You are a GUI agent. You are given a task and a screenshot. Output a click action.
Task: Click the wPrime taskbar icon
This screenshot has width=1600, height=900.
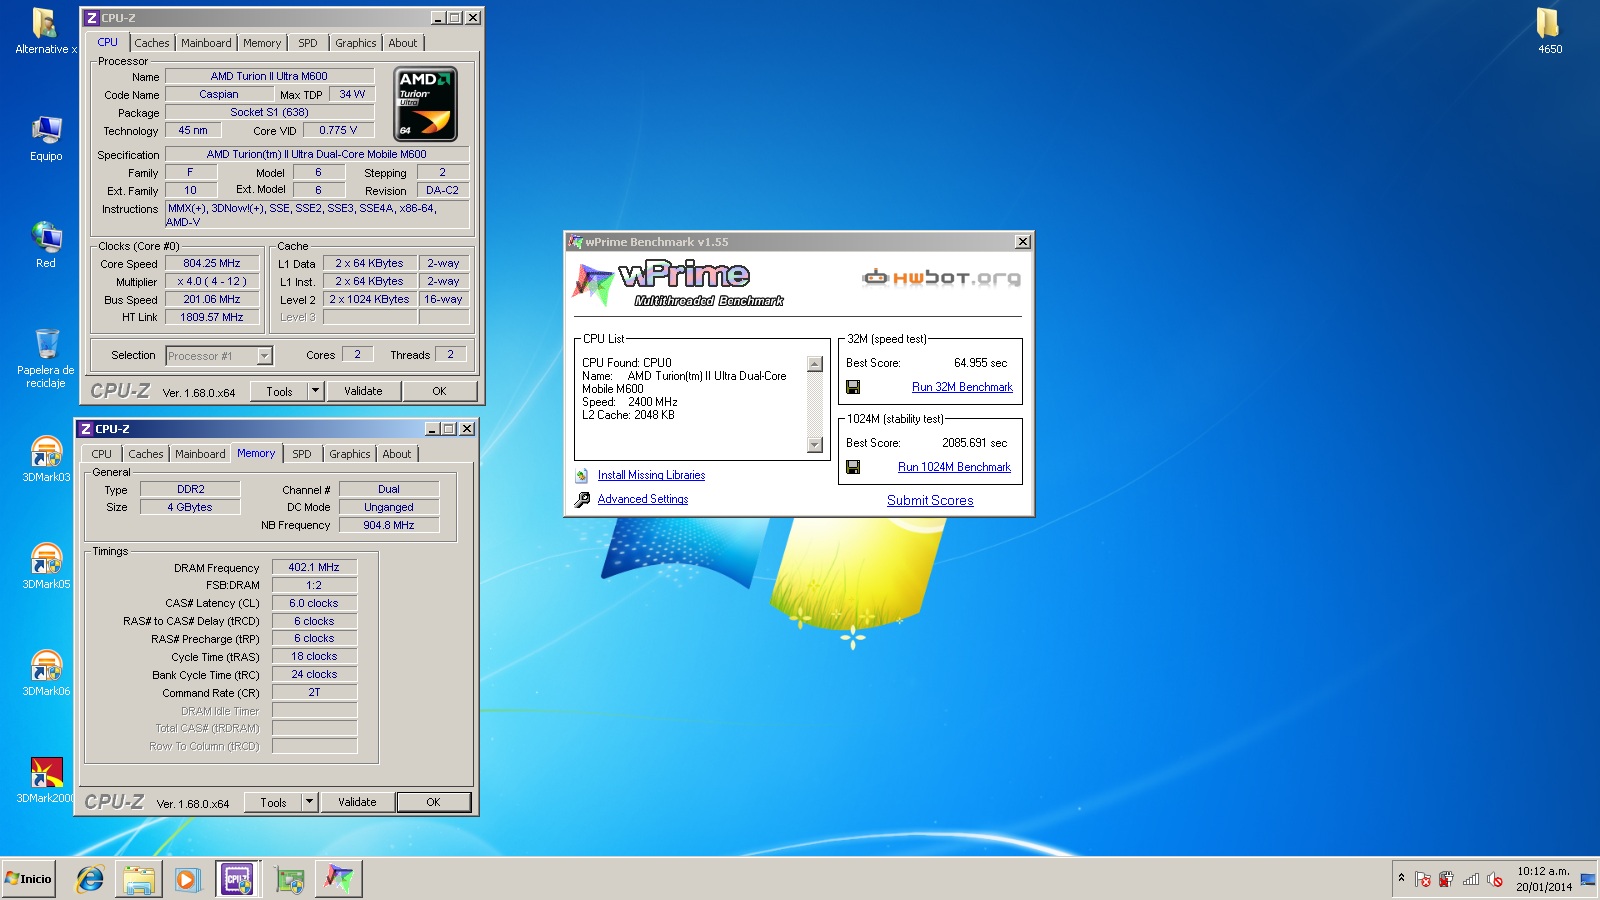[x=339, y=879]
